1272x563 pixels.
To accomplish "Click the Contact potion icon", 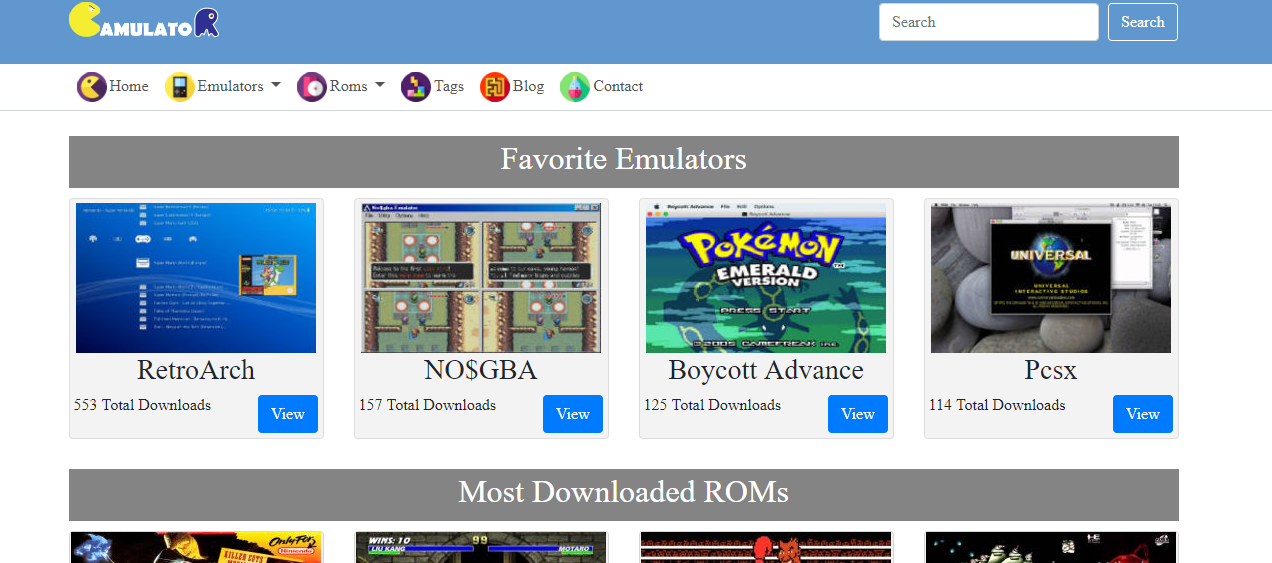I will point(575,87).
